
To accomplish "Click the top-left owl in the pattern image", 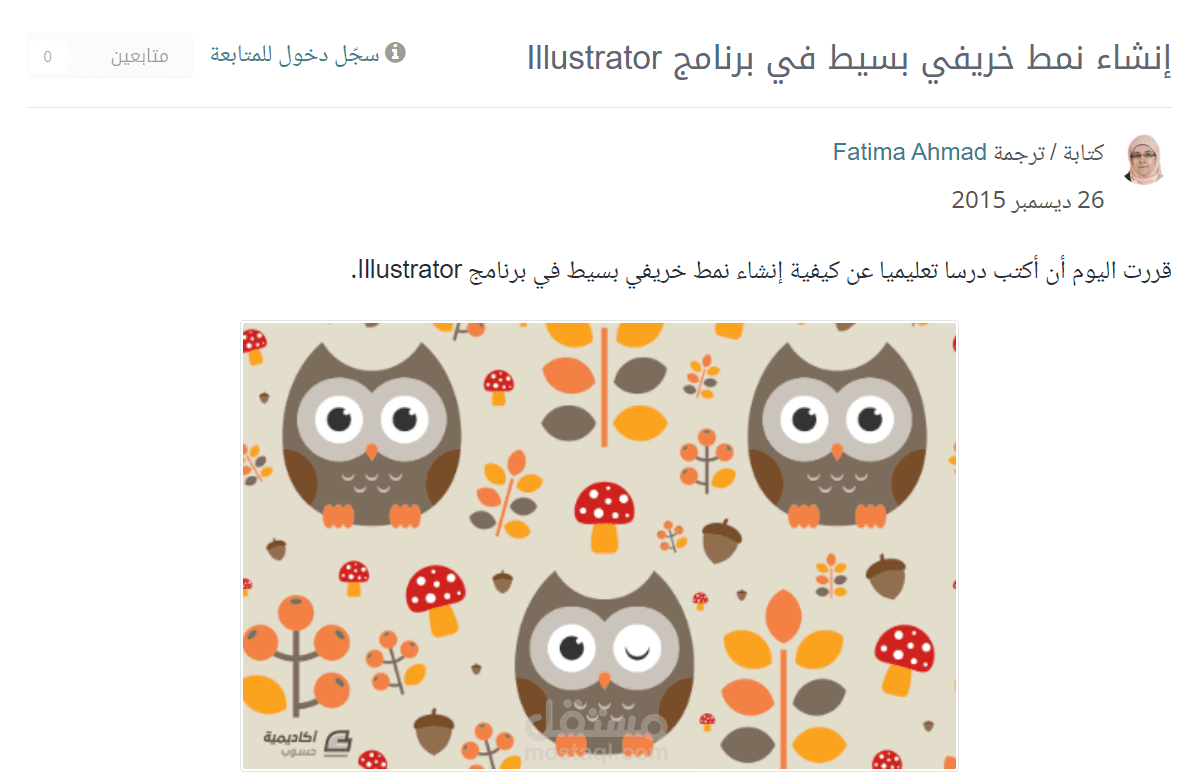I will click(x=371, y=435).
